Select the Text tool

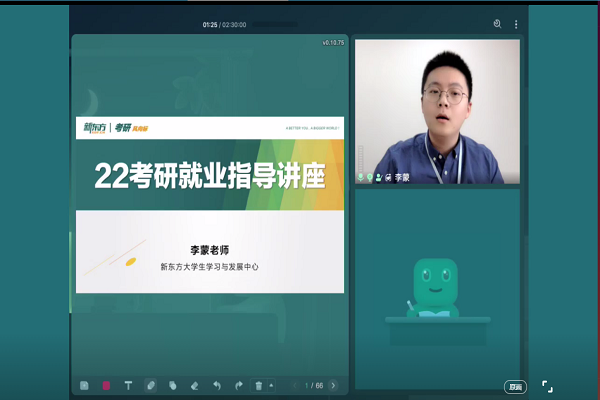tap(128, 385)
